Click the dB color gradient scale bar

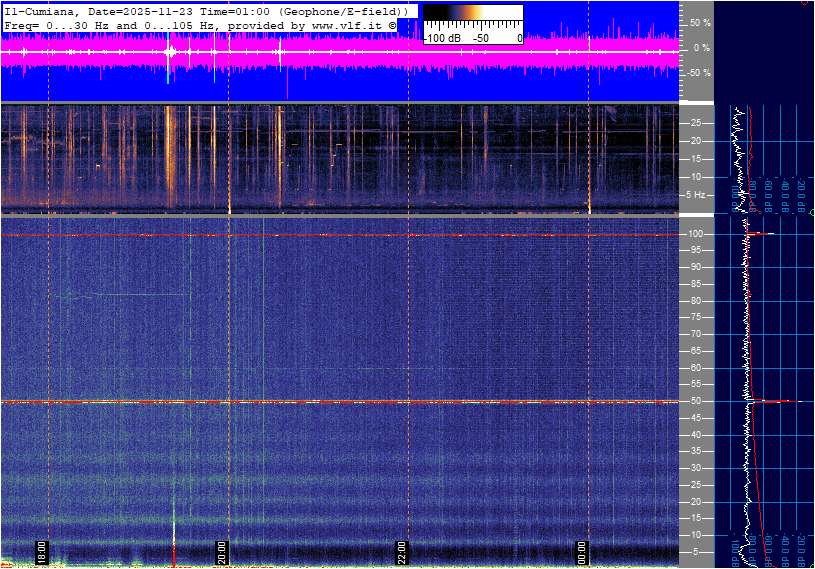pyautogui.click(x=472, y=18)
